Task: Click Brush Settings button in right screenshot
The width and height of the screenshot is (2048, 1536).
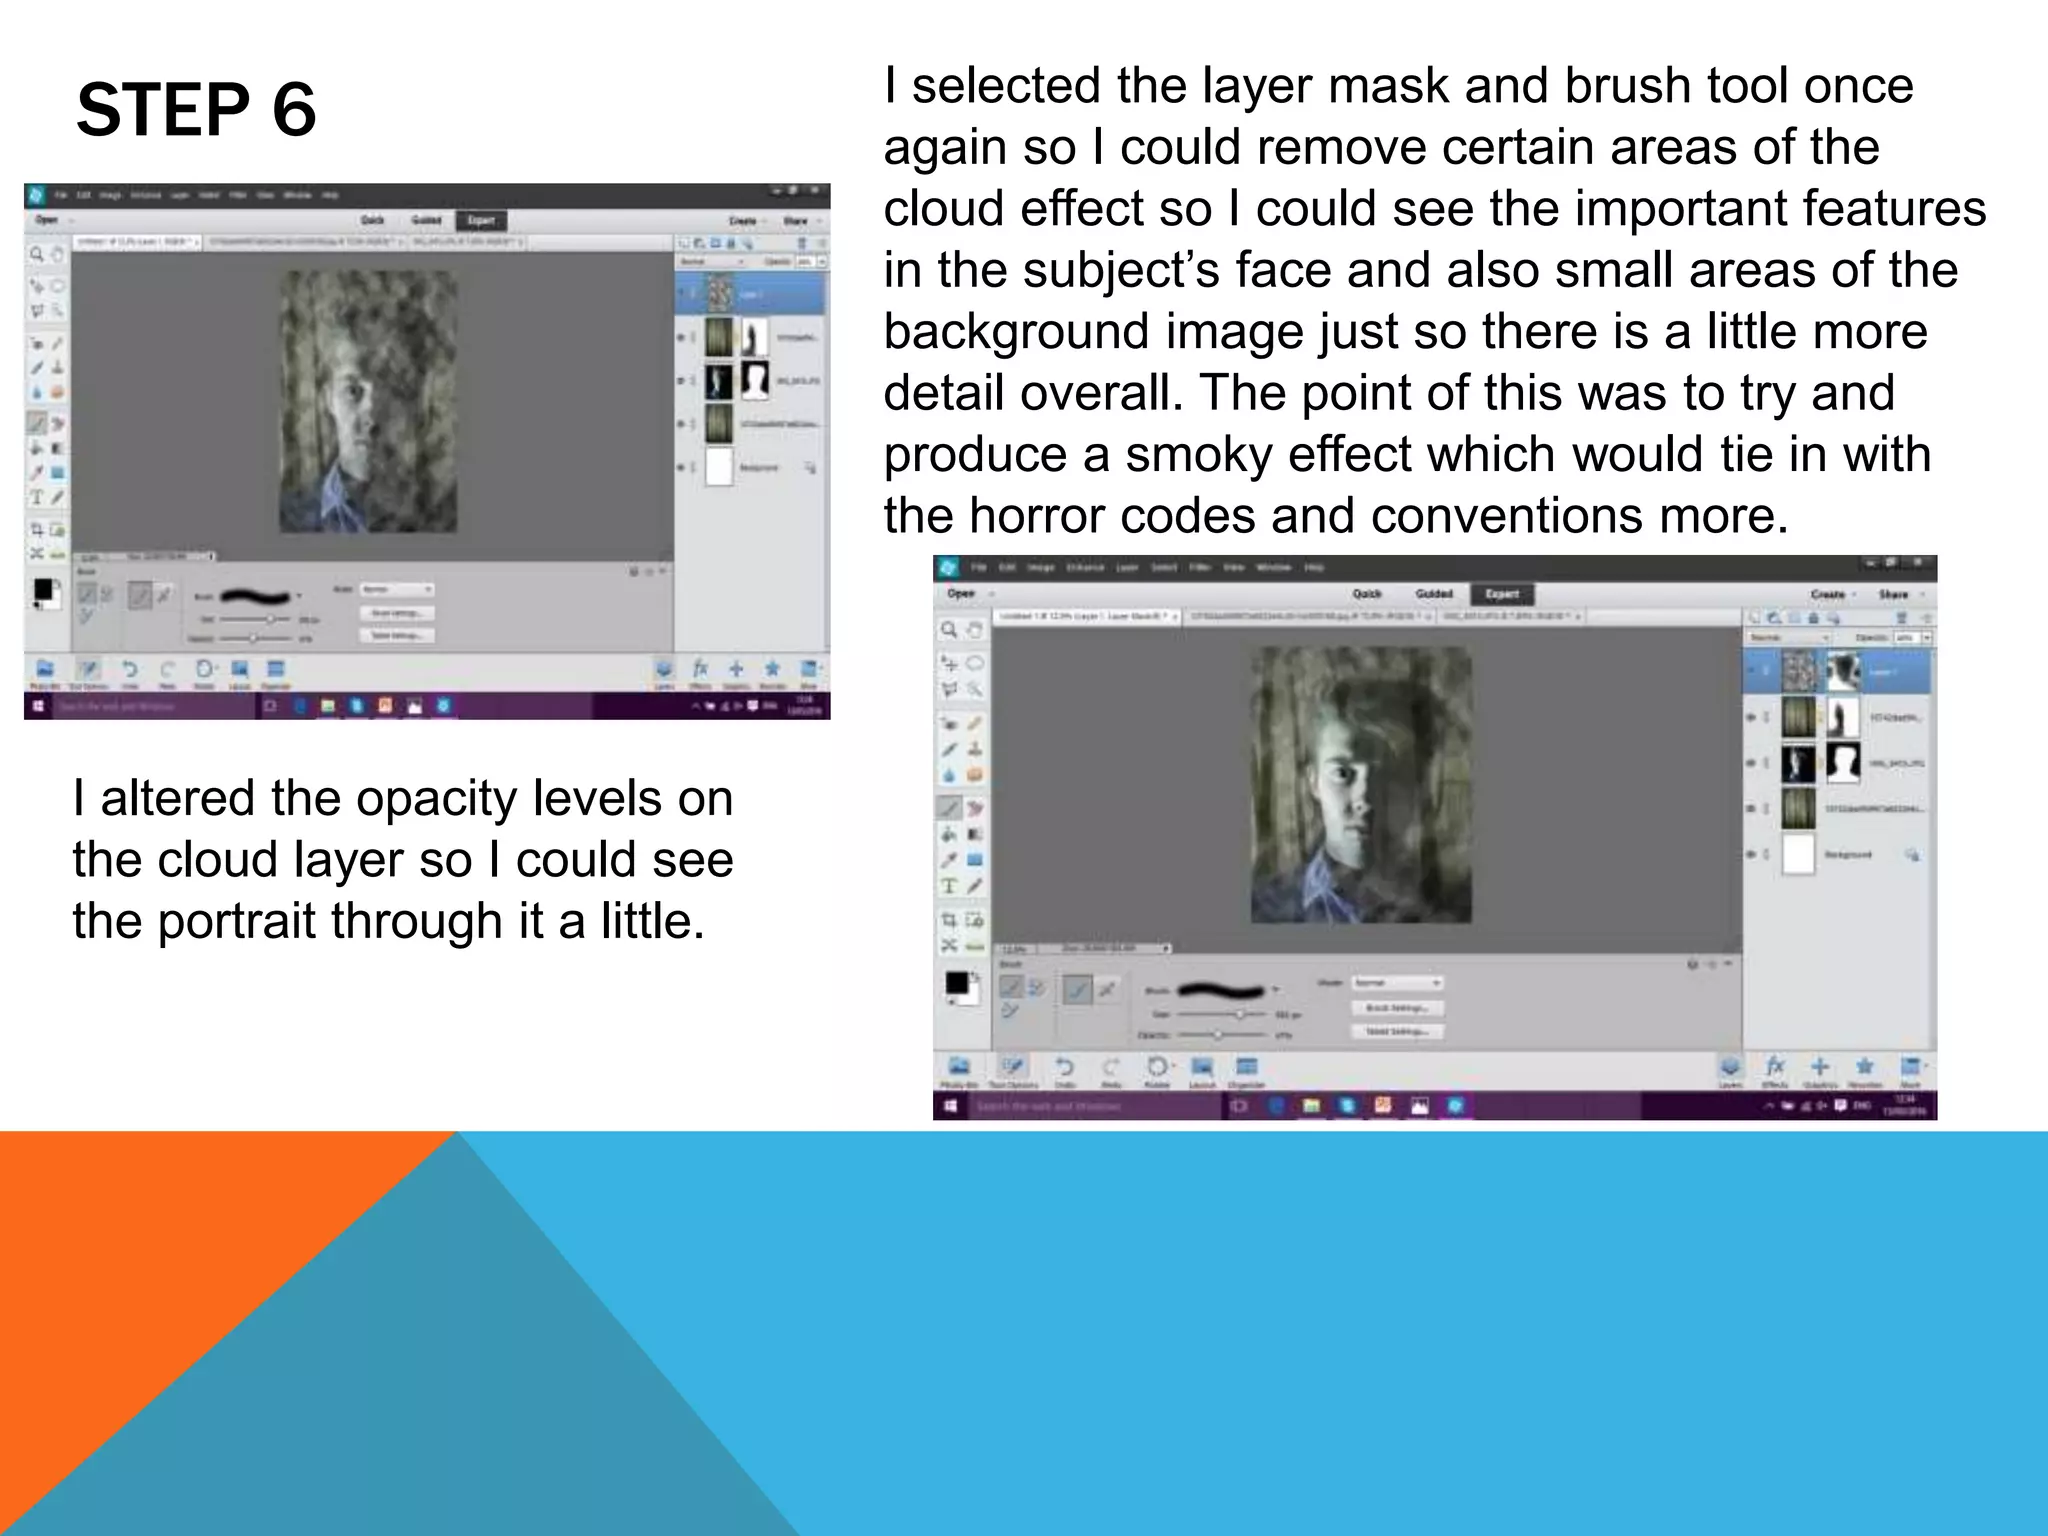Action: 1397,1008
